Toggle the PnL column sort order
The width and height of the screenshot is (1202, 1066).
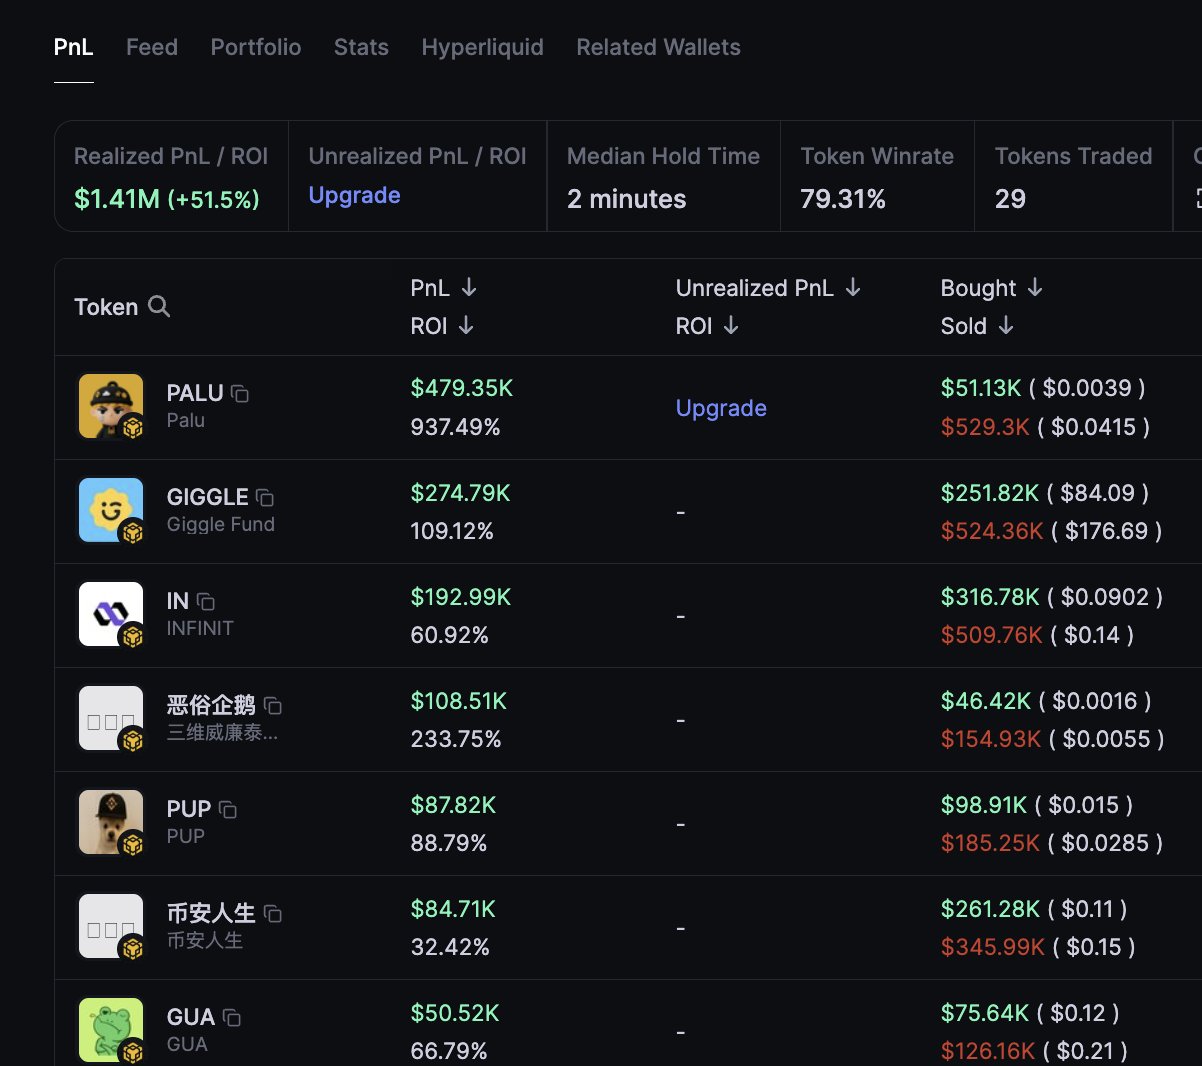[x=467, y=287]
